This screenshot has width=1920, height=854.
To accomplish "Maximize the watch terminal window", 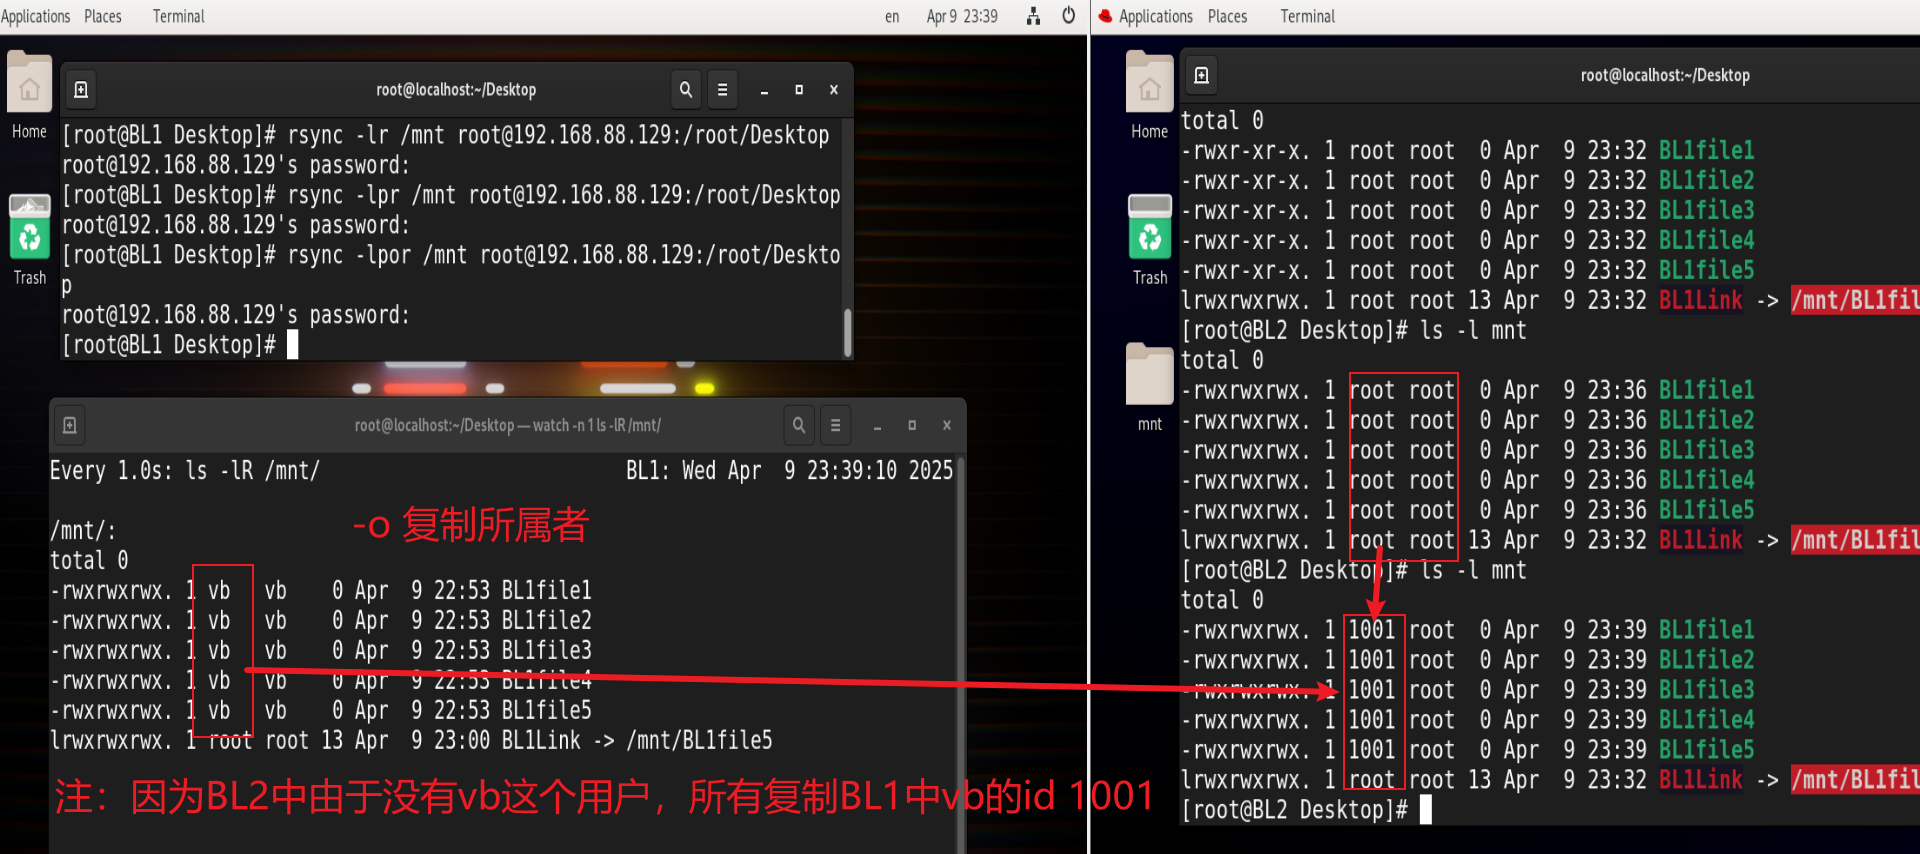I will point(912,426).
